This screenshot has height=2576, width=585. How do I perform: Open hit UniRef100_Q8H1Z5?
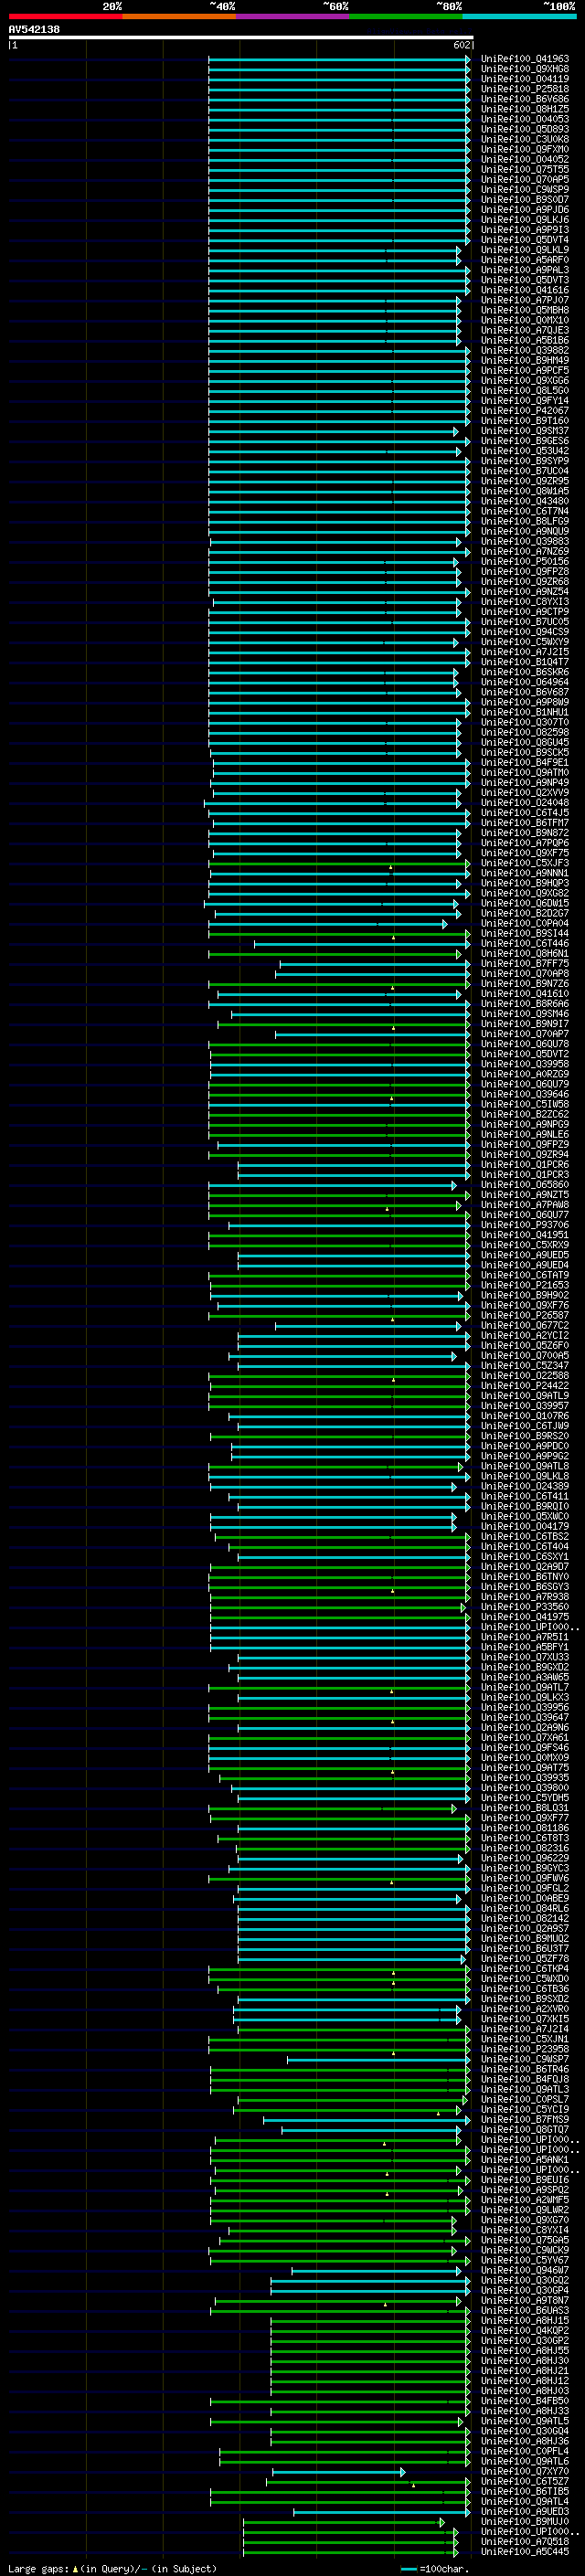(525, 109)
